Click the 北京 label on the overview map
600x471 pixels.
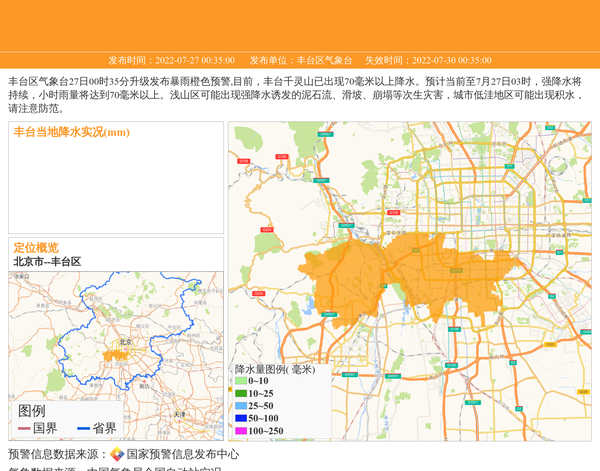click(x=125, y=342)
